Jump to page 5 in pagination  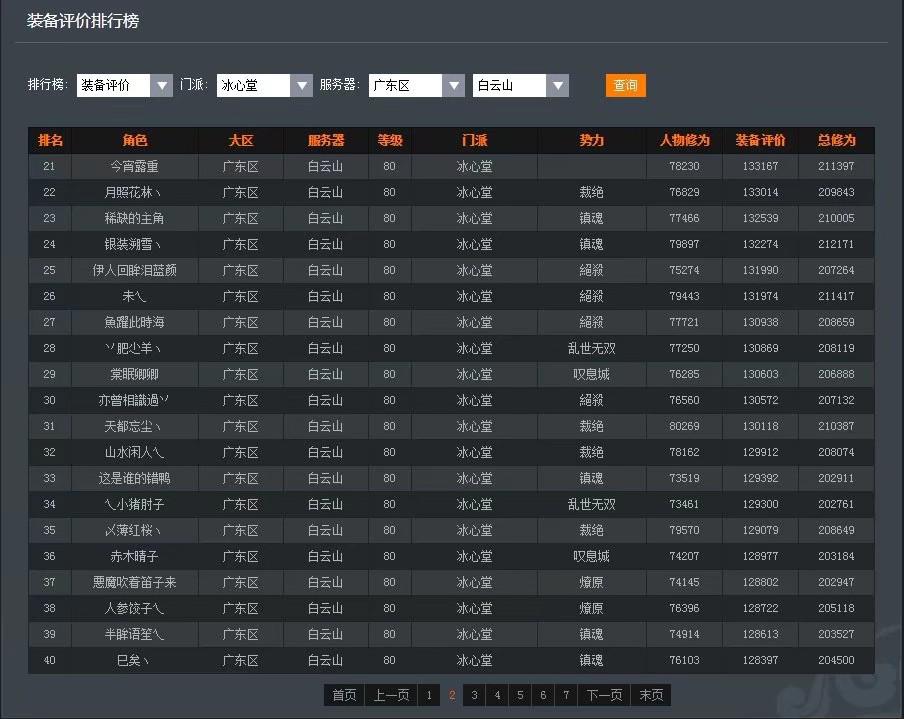(x=520, y=695)
